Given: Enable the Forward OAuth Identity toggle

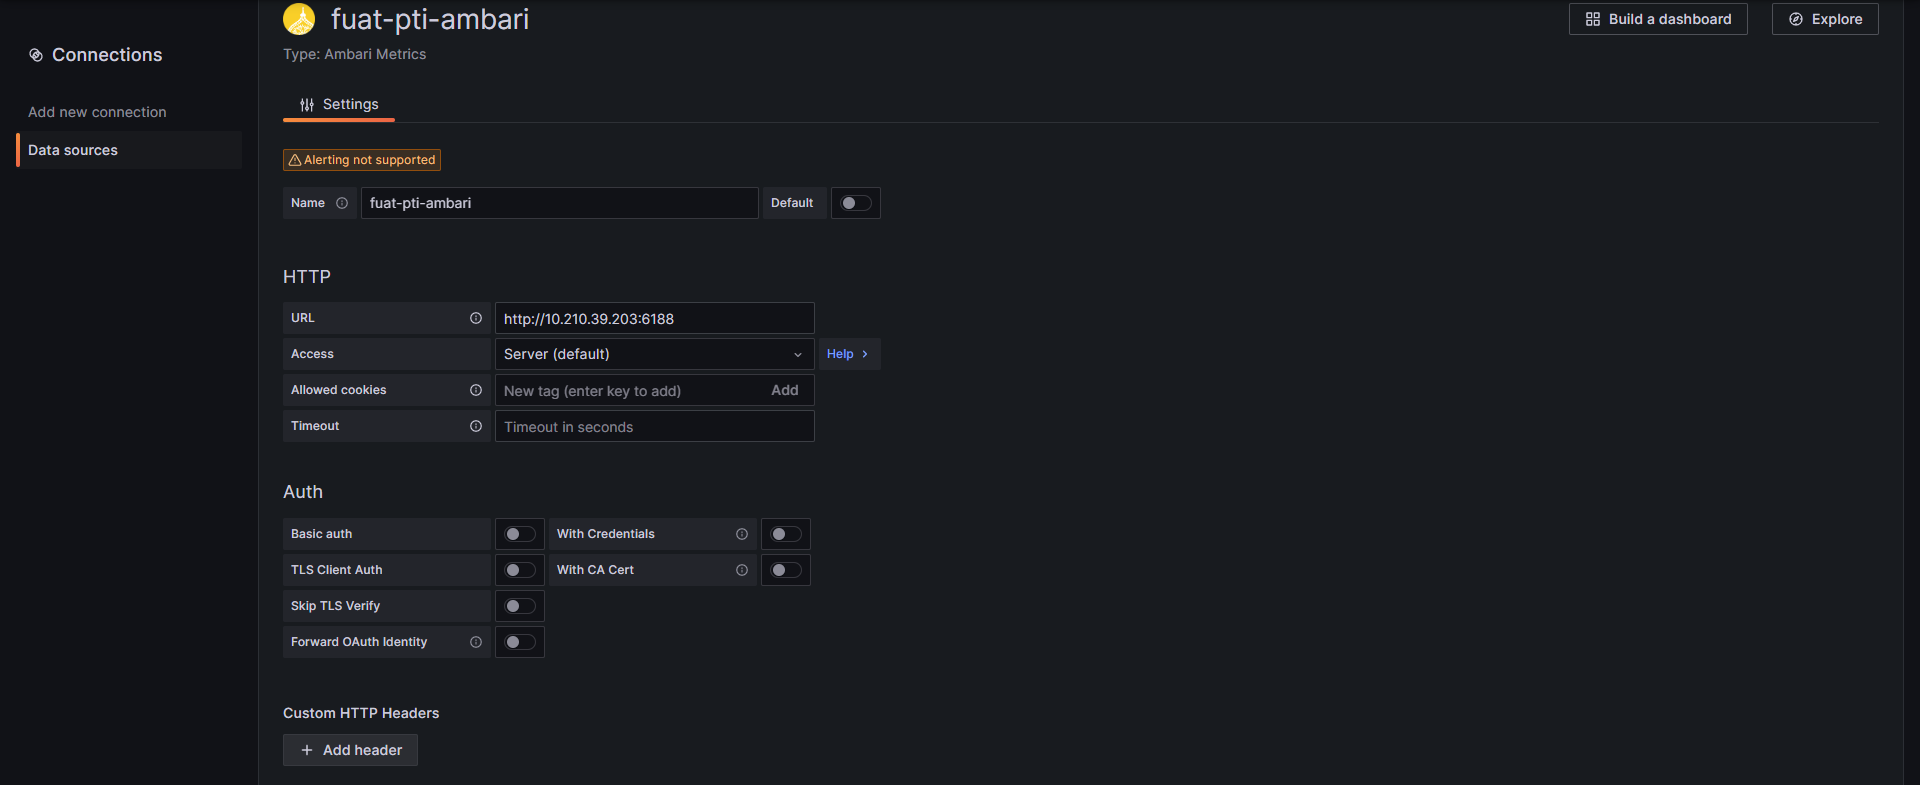Looking at the screenshot, I should [x=520, y=642].
